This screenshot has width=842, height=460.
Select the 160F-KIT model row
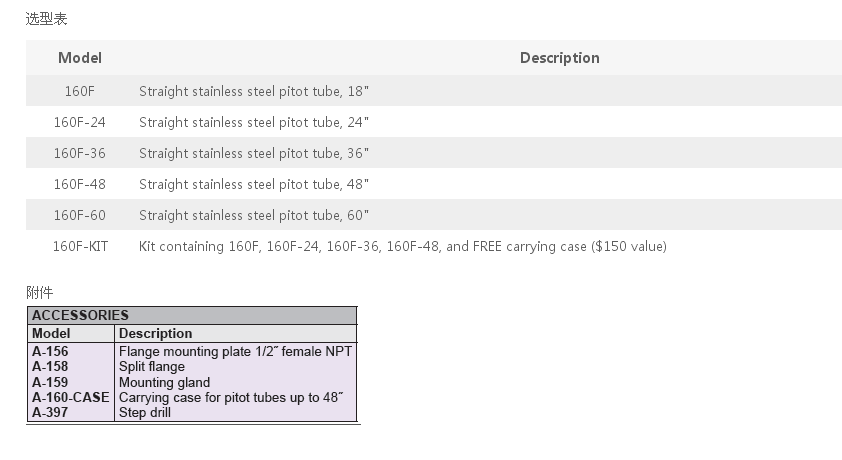point(434,246)
